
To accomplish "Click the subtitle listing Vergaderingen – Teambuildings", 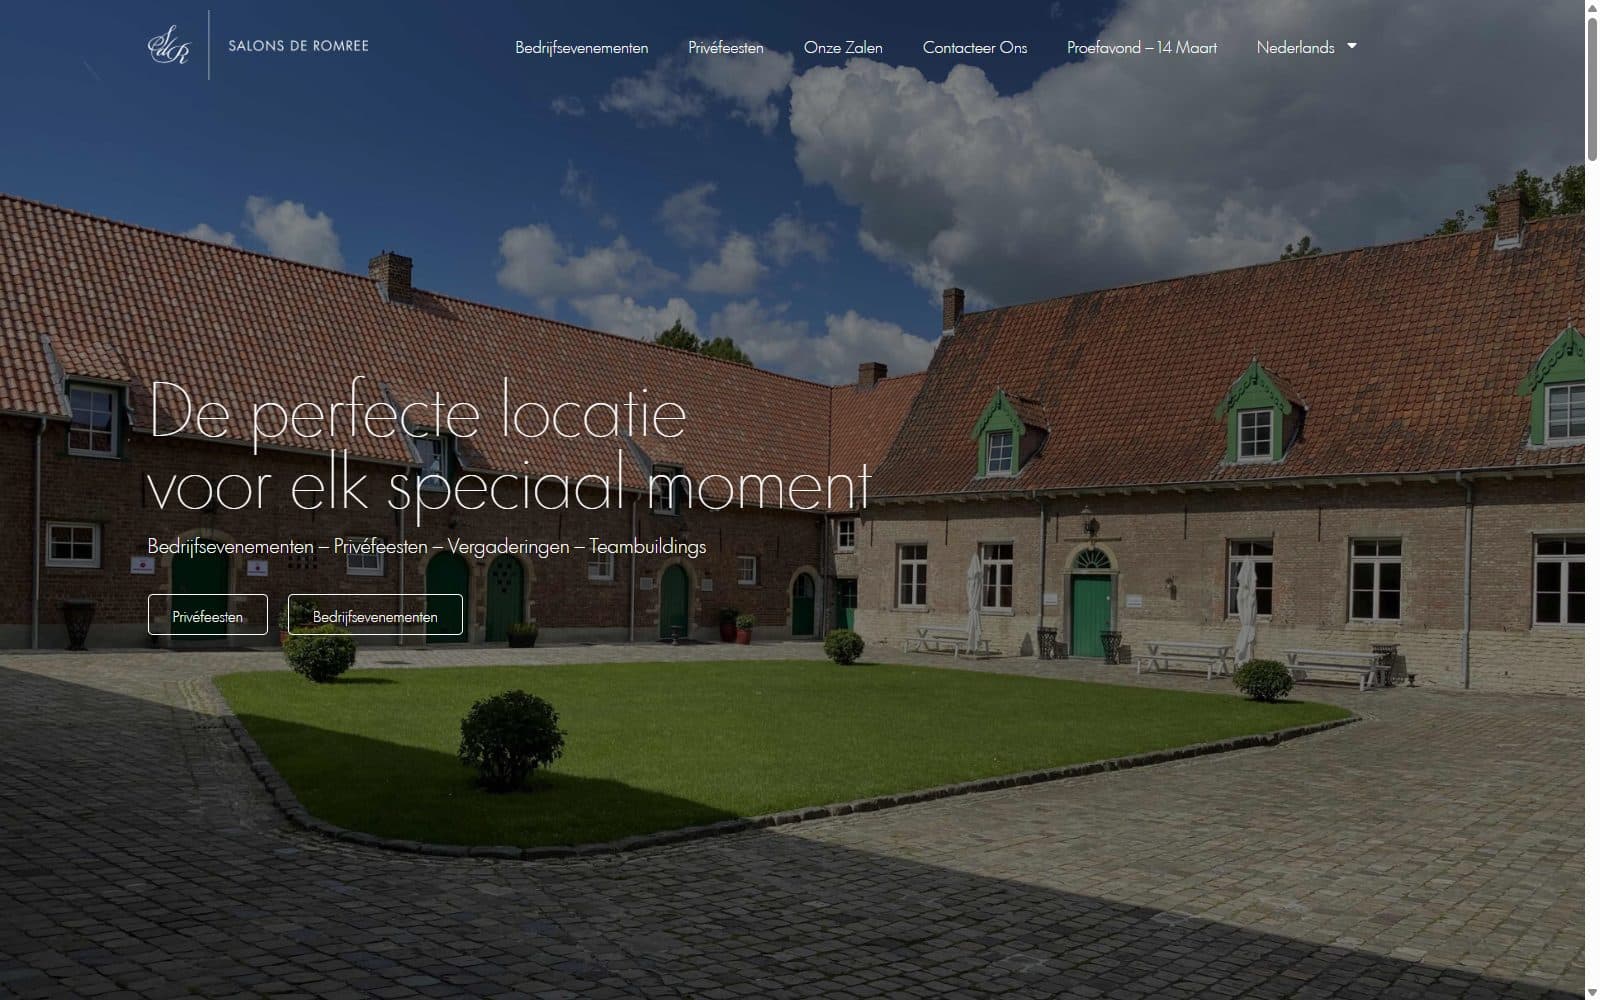I will [x=427, y=546].
